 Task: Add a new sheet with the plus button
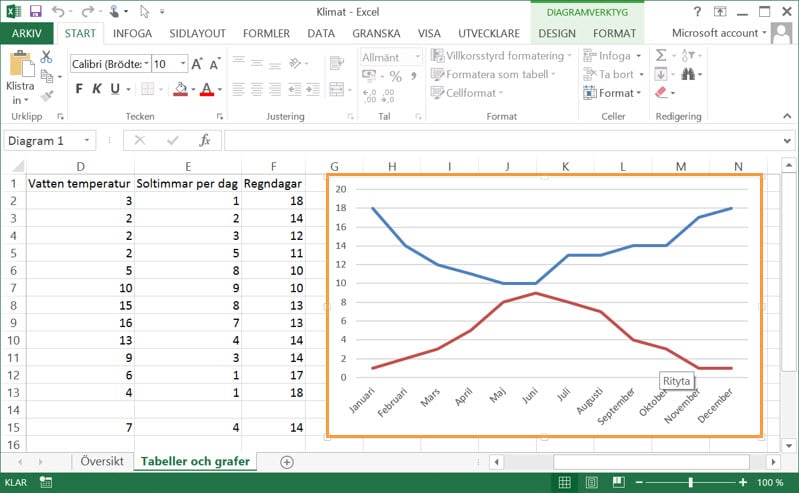287,462
